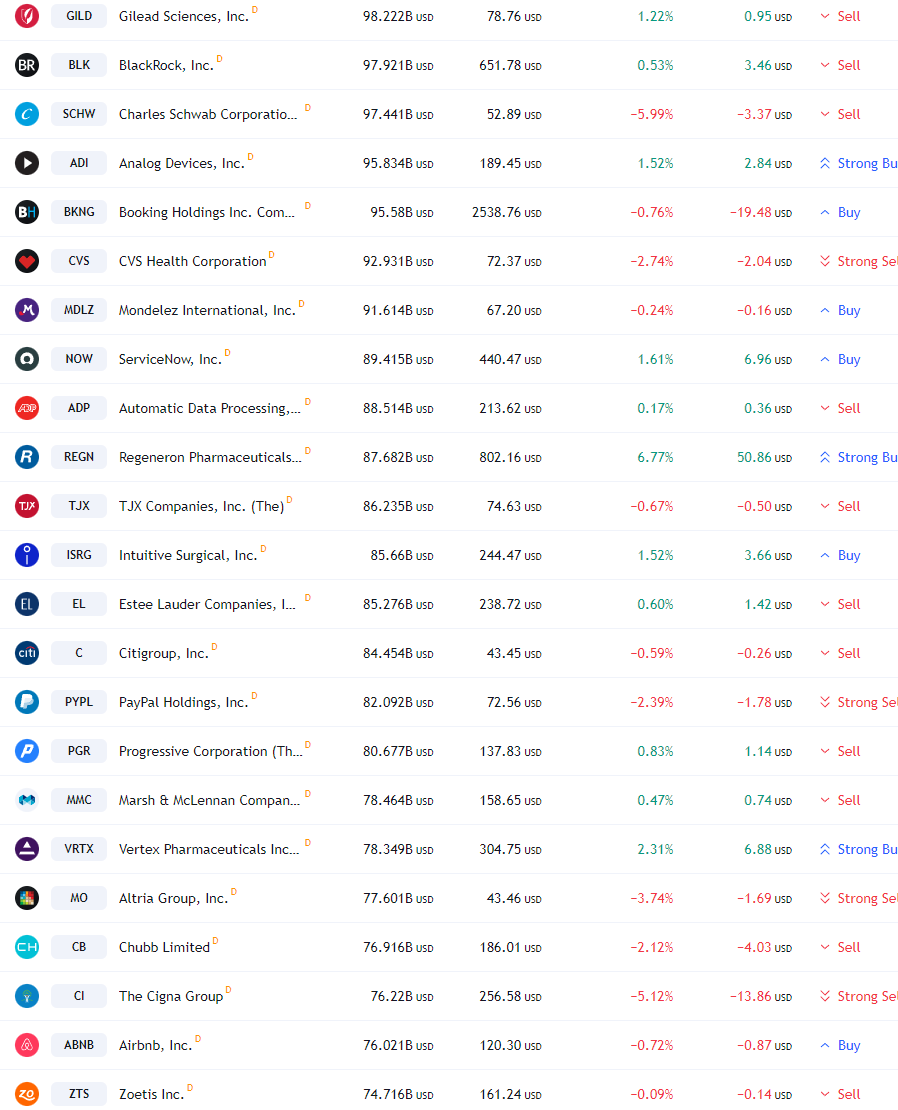Image resolution: width=898 pixels, height=1110 pixels.
Task: Click change 6.77% for Regeneron
Action: click(655, 457)
